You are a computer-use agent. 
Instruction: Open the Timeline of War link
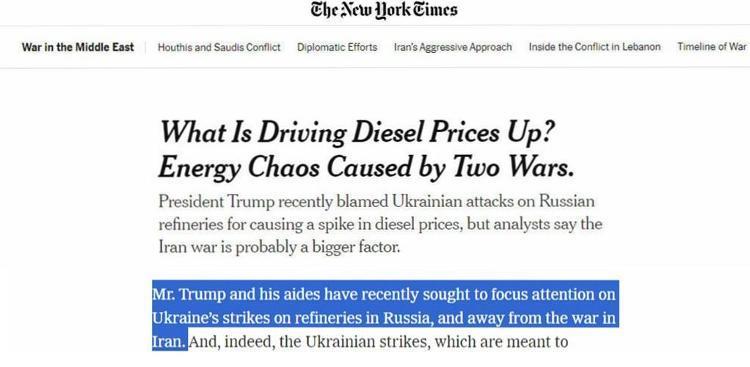click(x=712, y=47)
